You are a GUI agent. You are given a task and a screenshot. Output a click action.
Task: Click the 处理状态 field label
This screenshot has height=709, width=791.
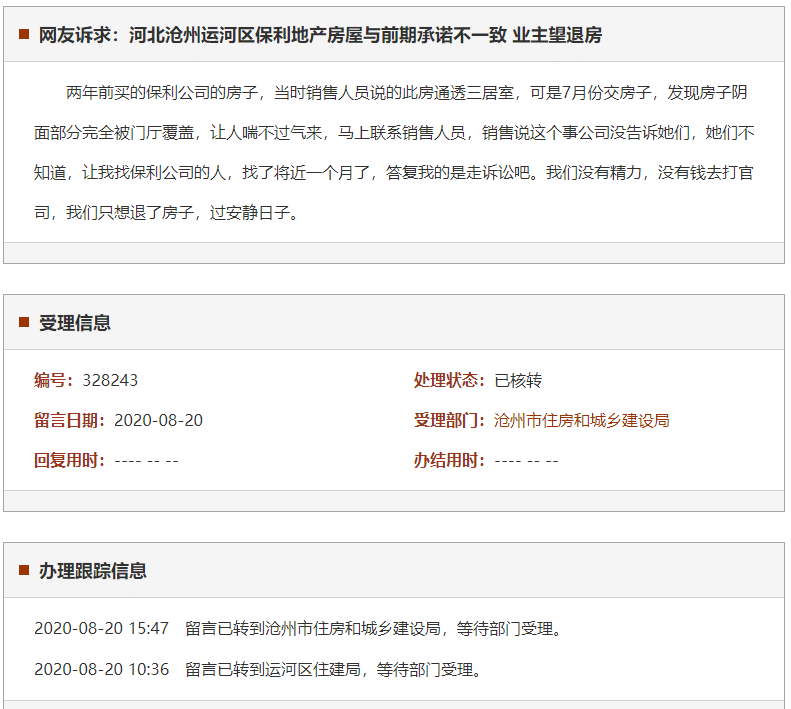point(449,380)
